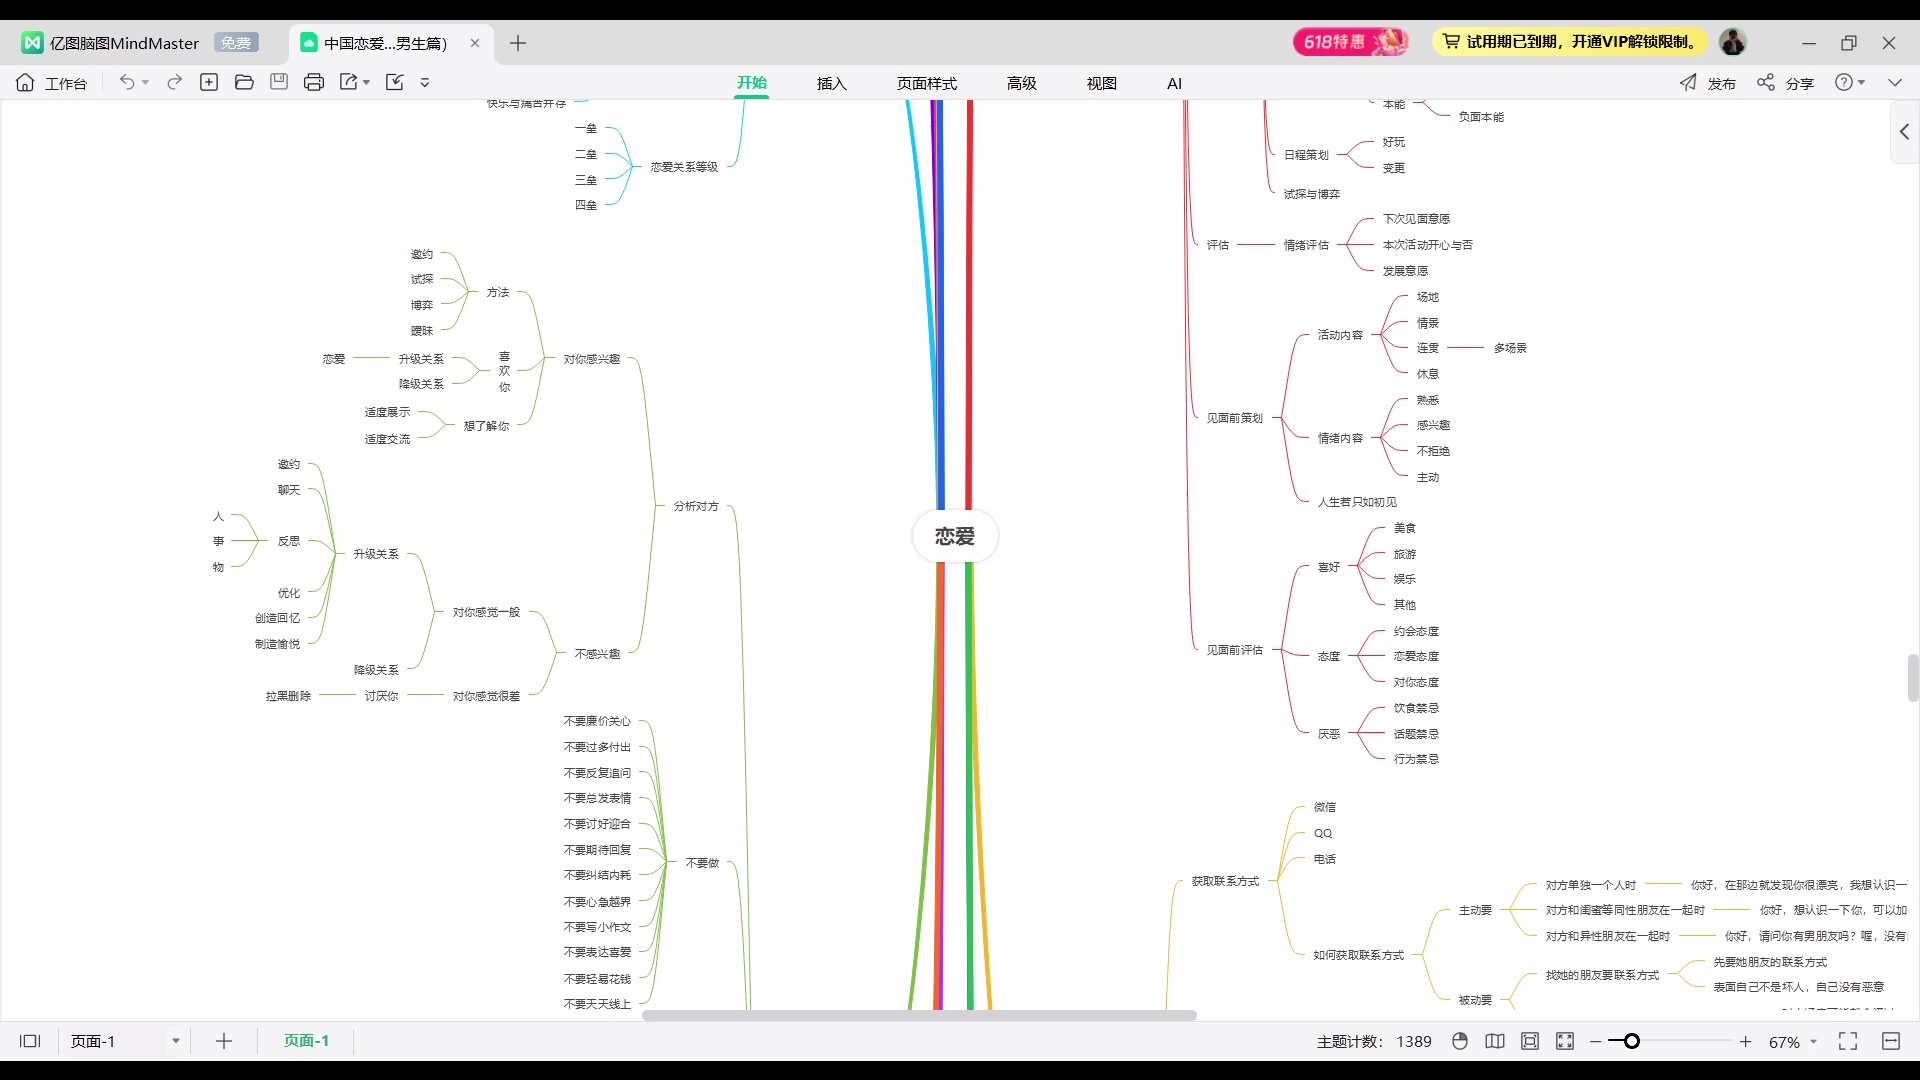Click the zoom slider handle
This screenshot has width=1920, height=1080.
click(x=1631, y=1041)
